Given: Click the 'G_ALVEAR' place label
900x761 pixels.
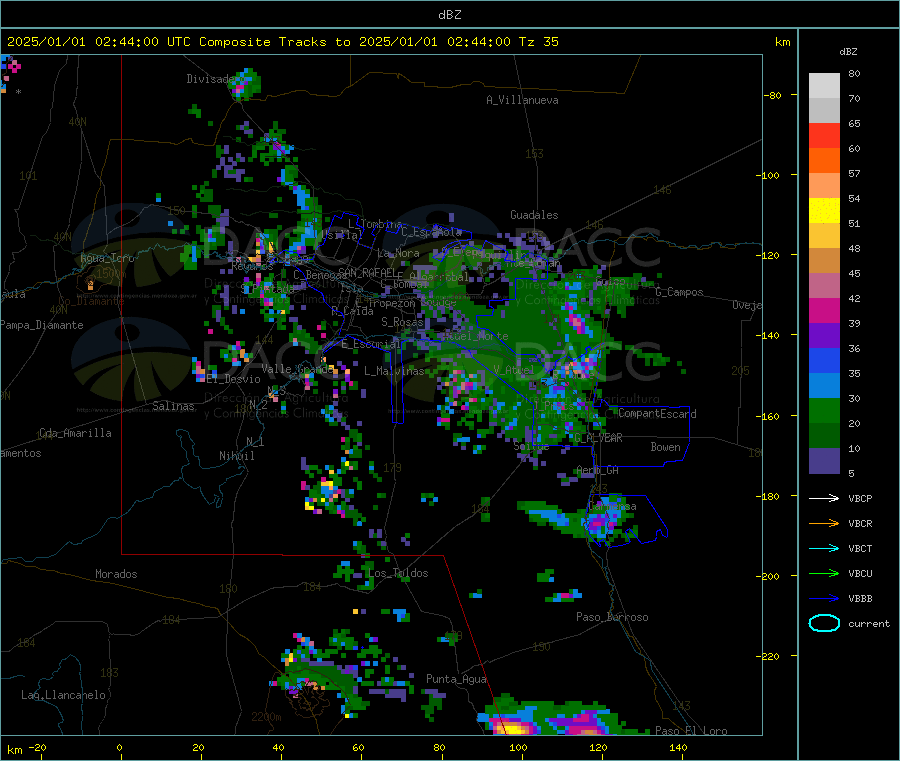Looking at the screenshot, I should point(598,438).
